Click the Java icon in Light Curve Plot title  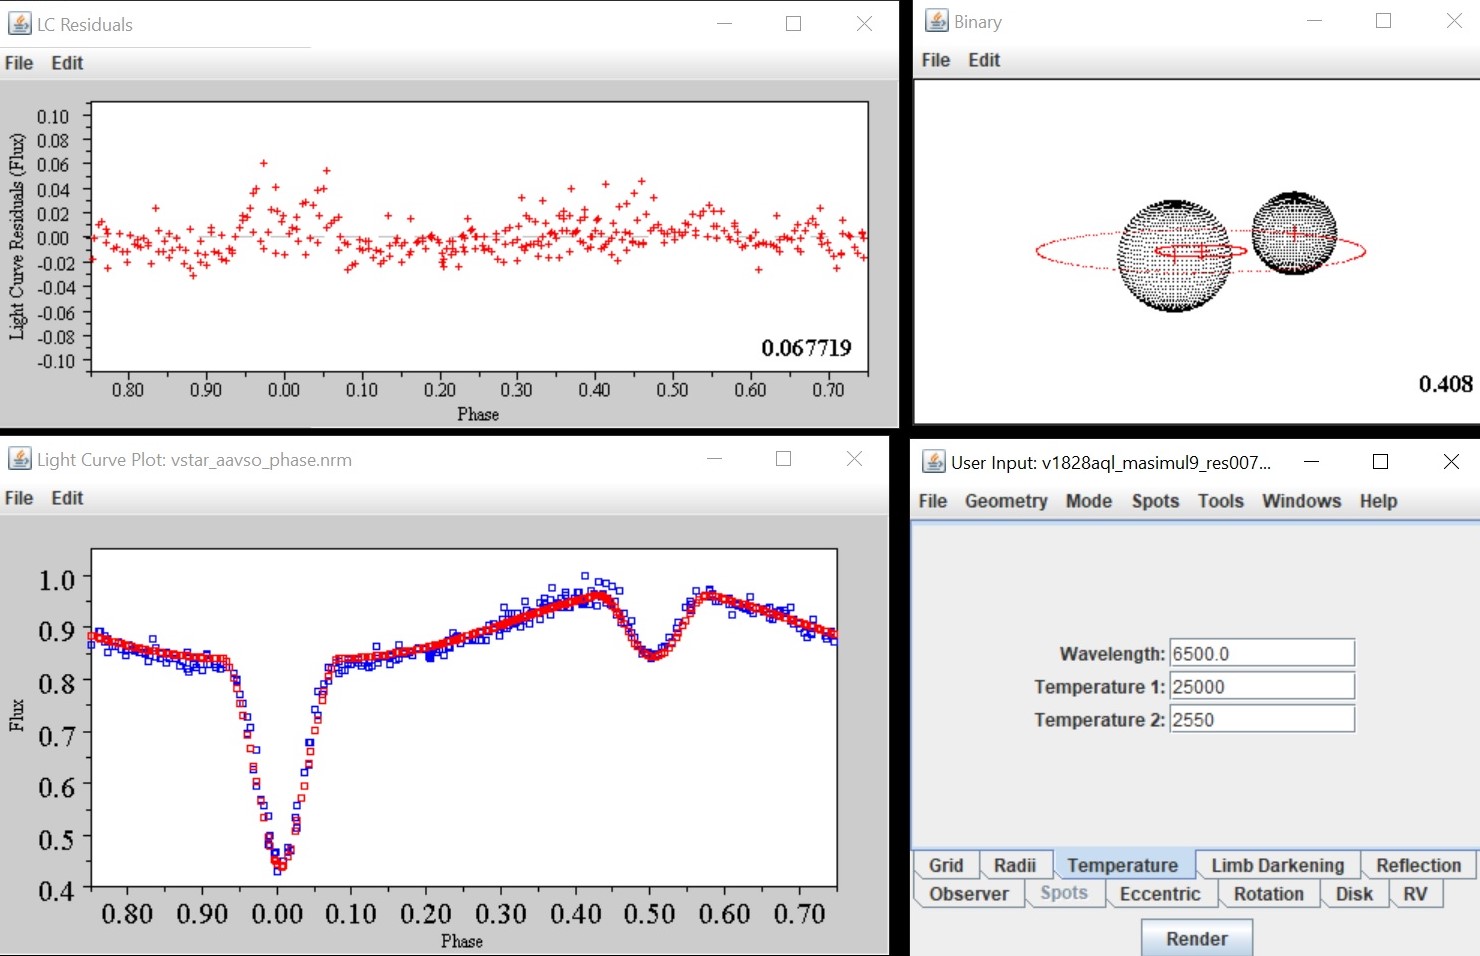coord(20,459)
